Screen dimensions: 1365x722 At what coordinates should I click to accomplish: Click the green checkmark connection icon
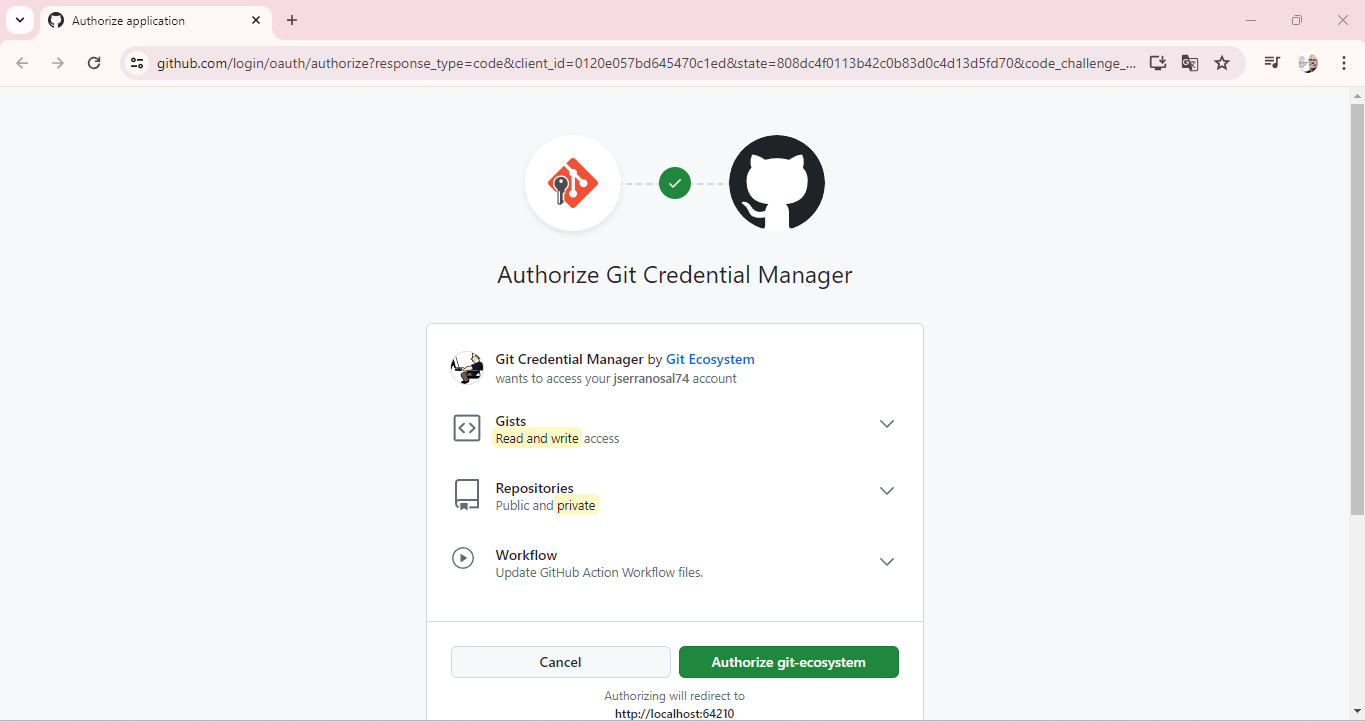coord(675,183)
